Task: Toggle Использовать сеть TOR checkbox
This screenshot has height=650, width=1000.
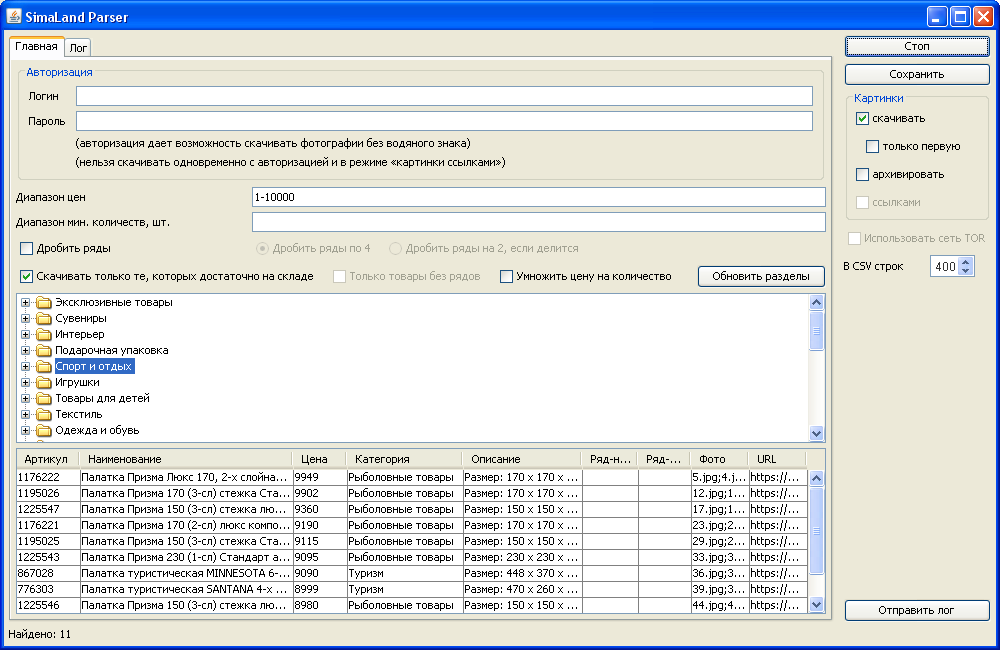Action: [x=854, y=238]
